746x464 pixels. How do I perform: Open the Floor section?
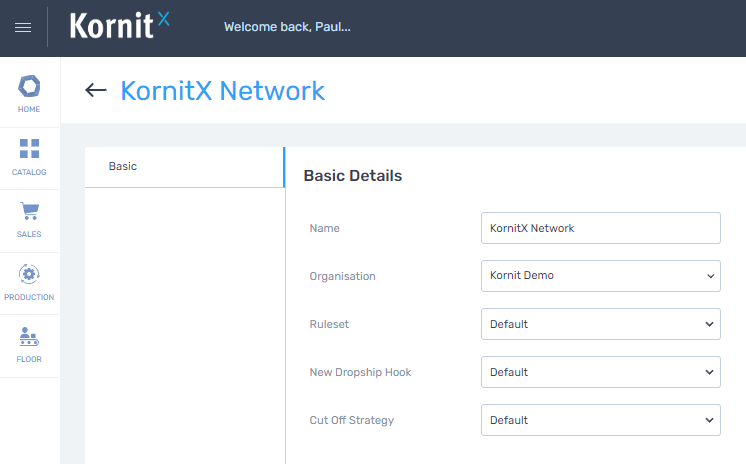coord(29,345)
